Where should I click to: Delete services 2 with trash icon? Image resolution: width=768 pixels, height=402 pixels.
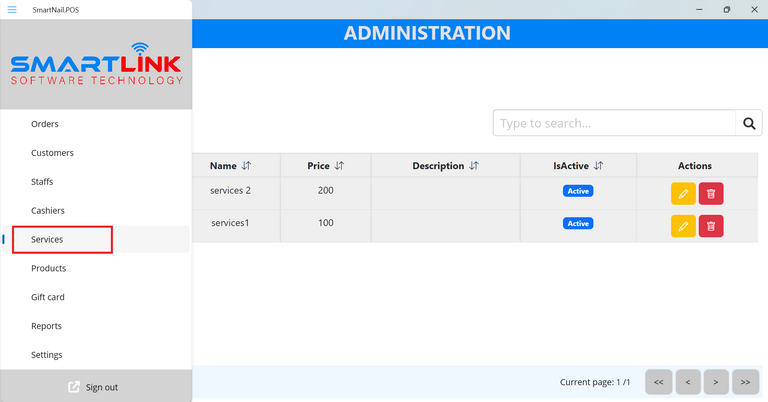coord(711,194)
